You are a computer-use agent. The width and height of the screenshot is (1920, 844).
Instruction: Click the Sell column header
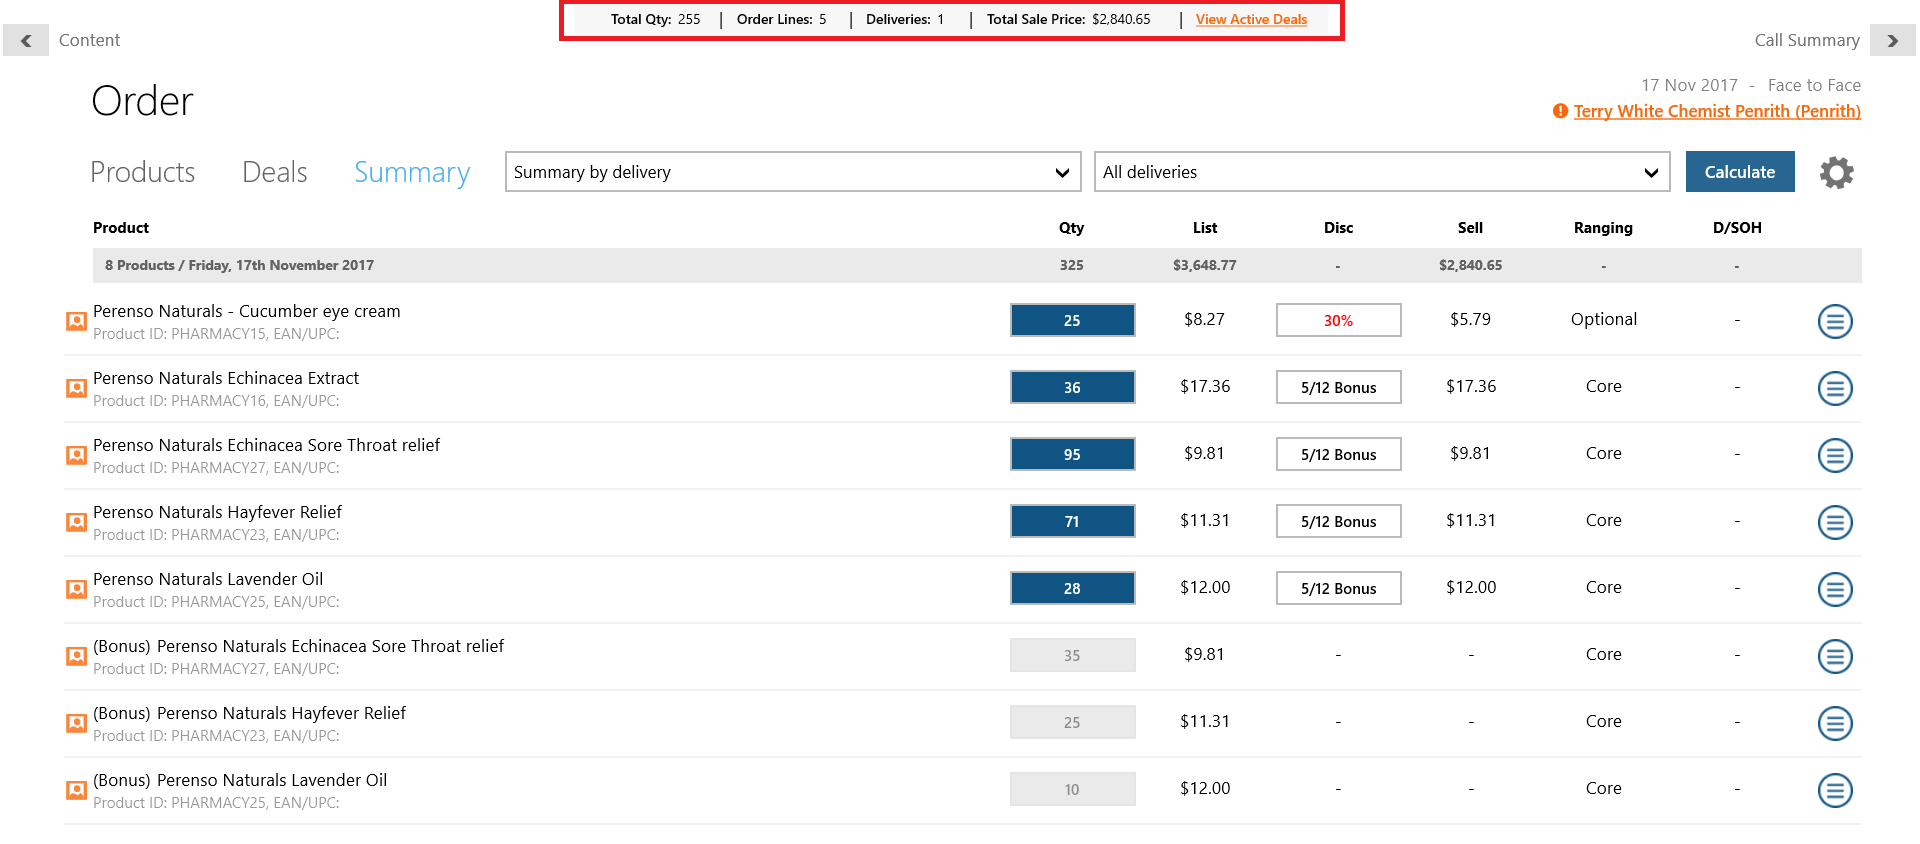pos(1470,228)
